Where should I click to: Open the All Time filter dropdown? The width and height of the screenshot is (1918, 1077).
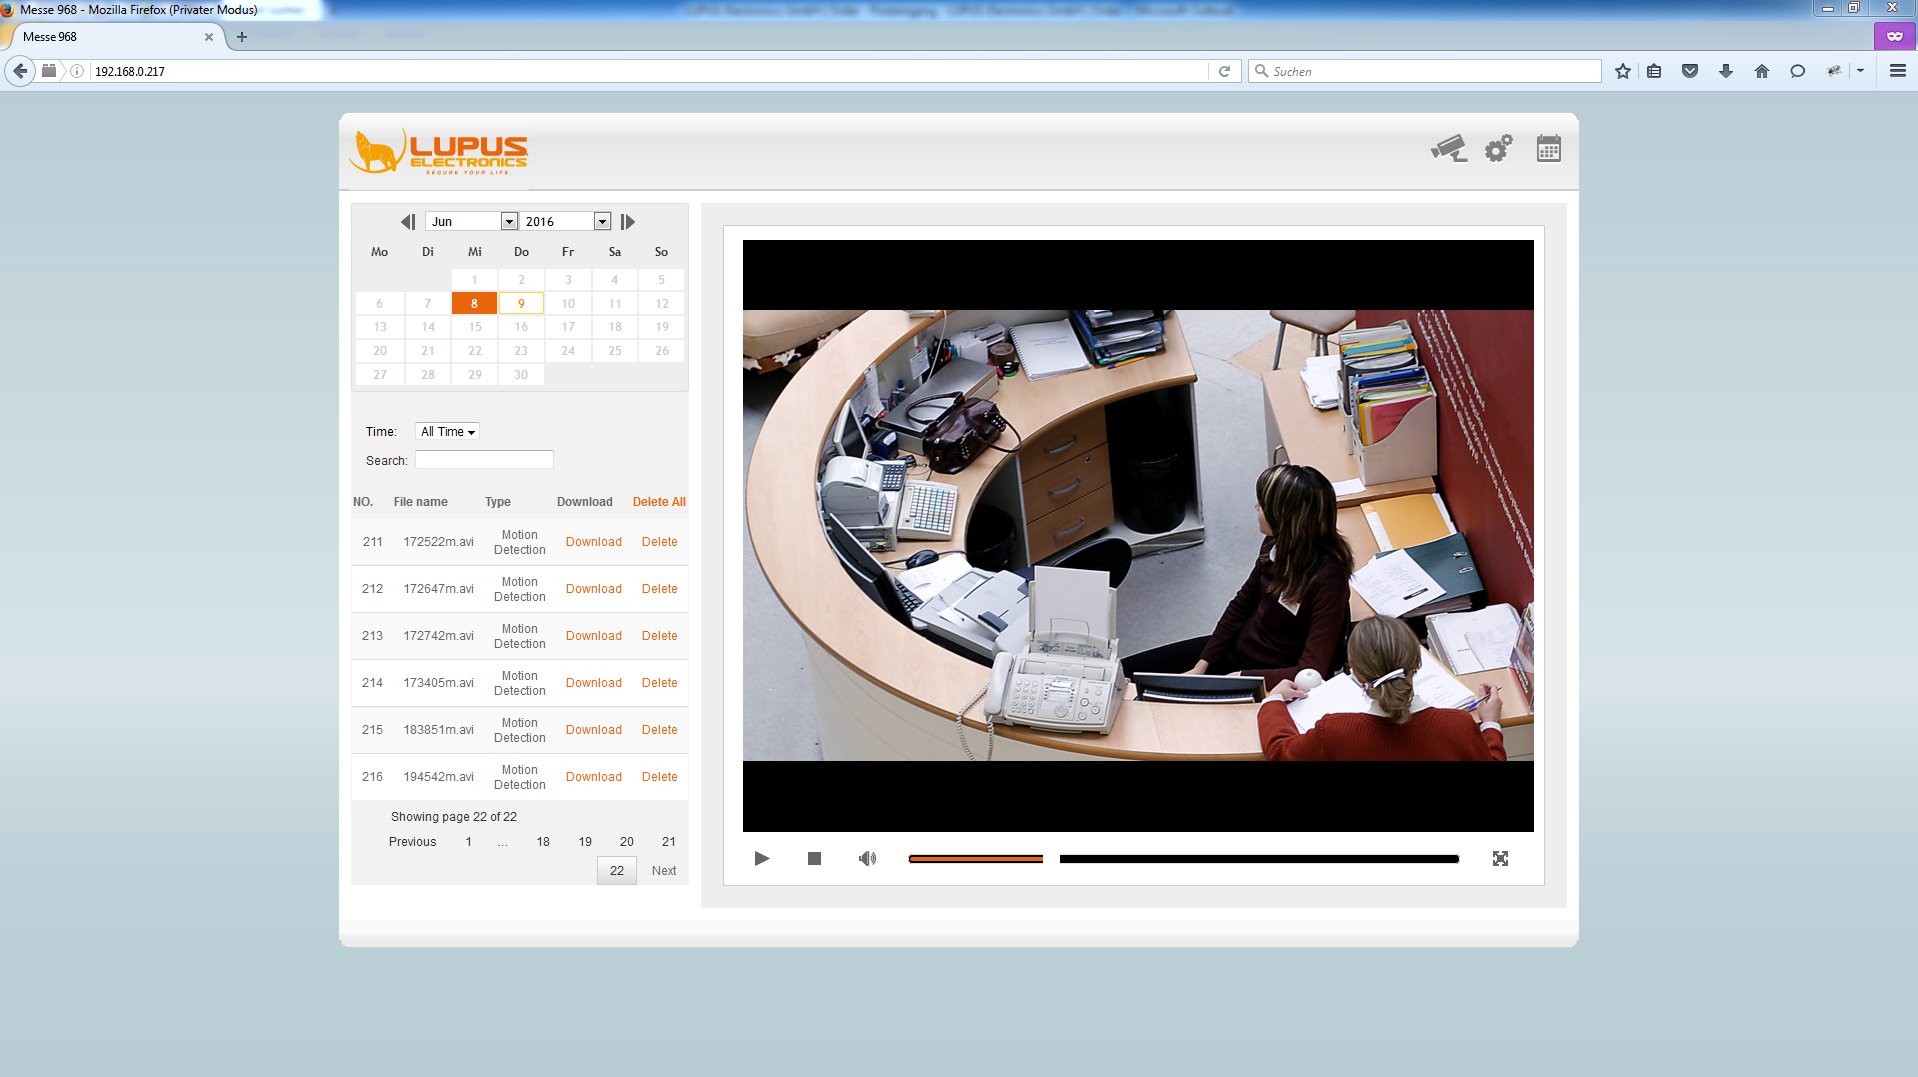(x=447, y=432)
